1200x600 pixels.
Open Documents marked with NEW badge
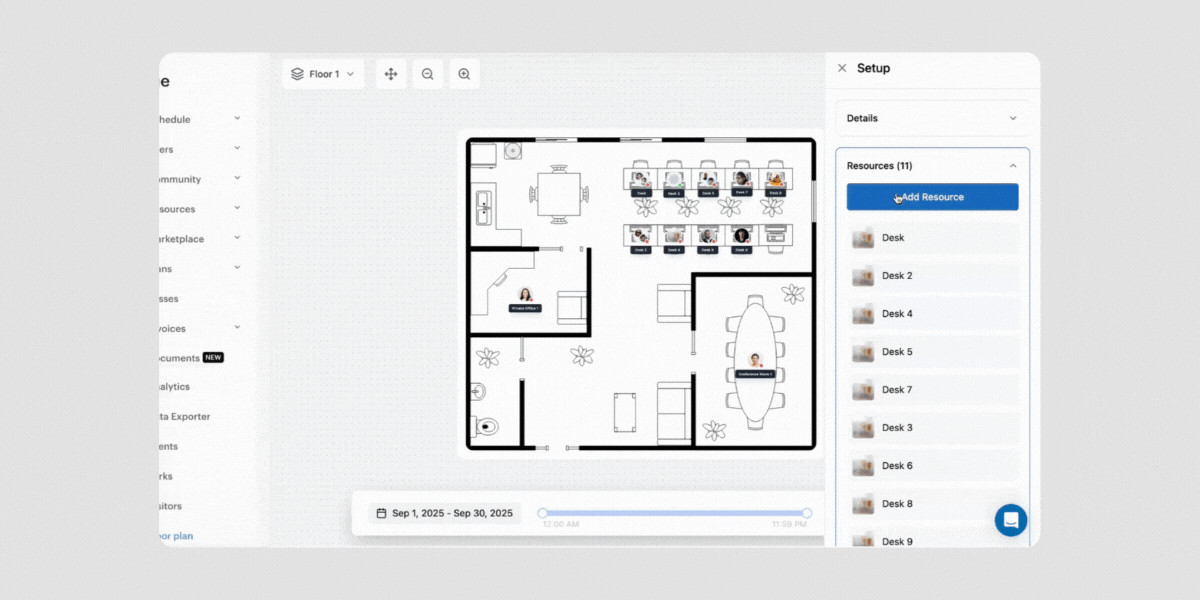(186, 357)
